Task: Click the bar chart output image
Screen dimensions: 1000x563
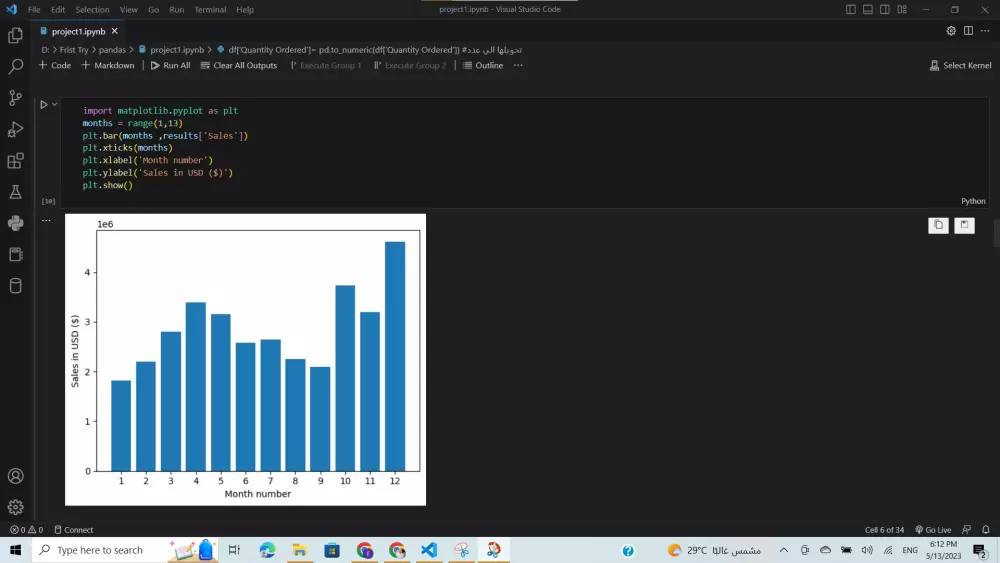Action: pos(246,360)
